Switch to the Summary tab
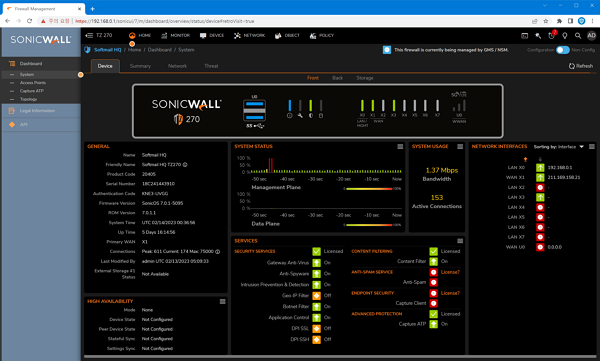The width and height of the screenshot is (600, 361). pos(140,66)
